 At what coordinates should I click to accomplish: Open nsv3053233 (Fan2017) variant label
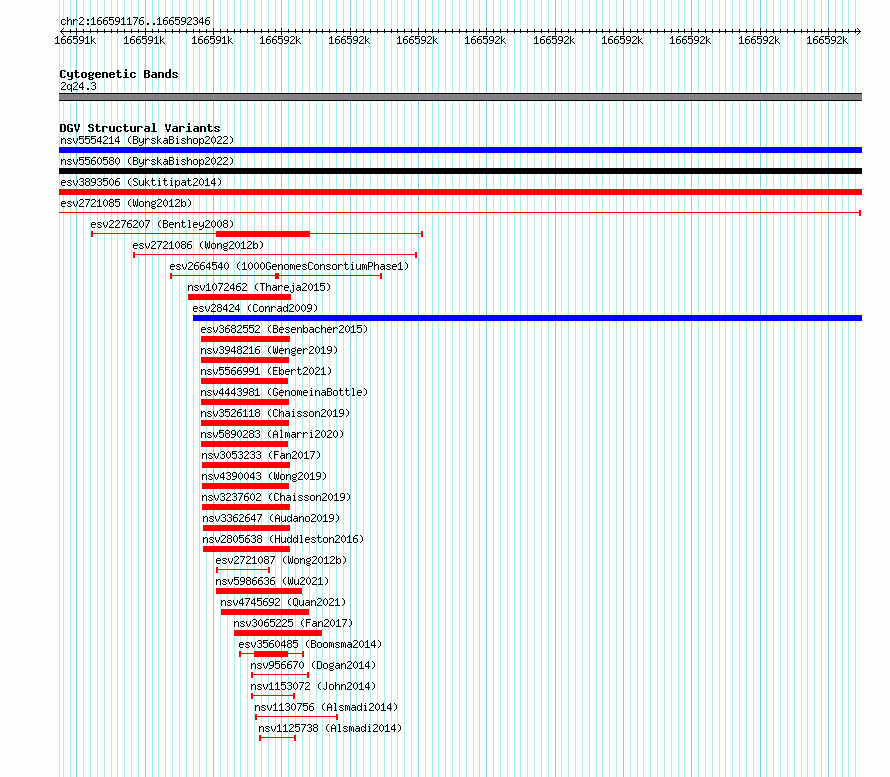(261, 455)
